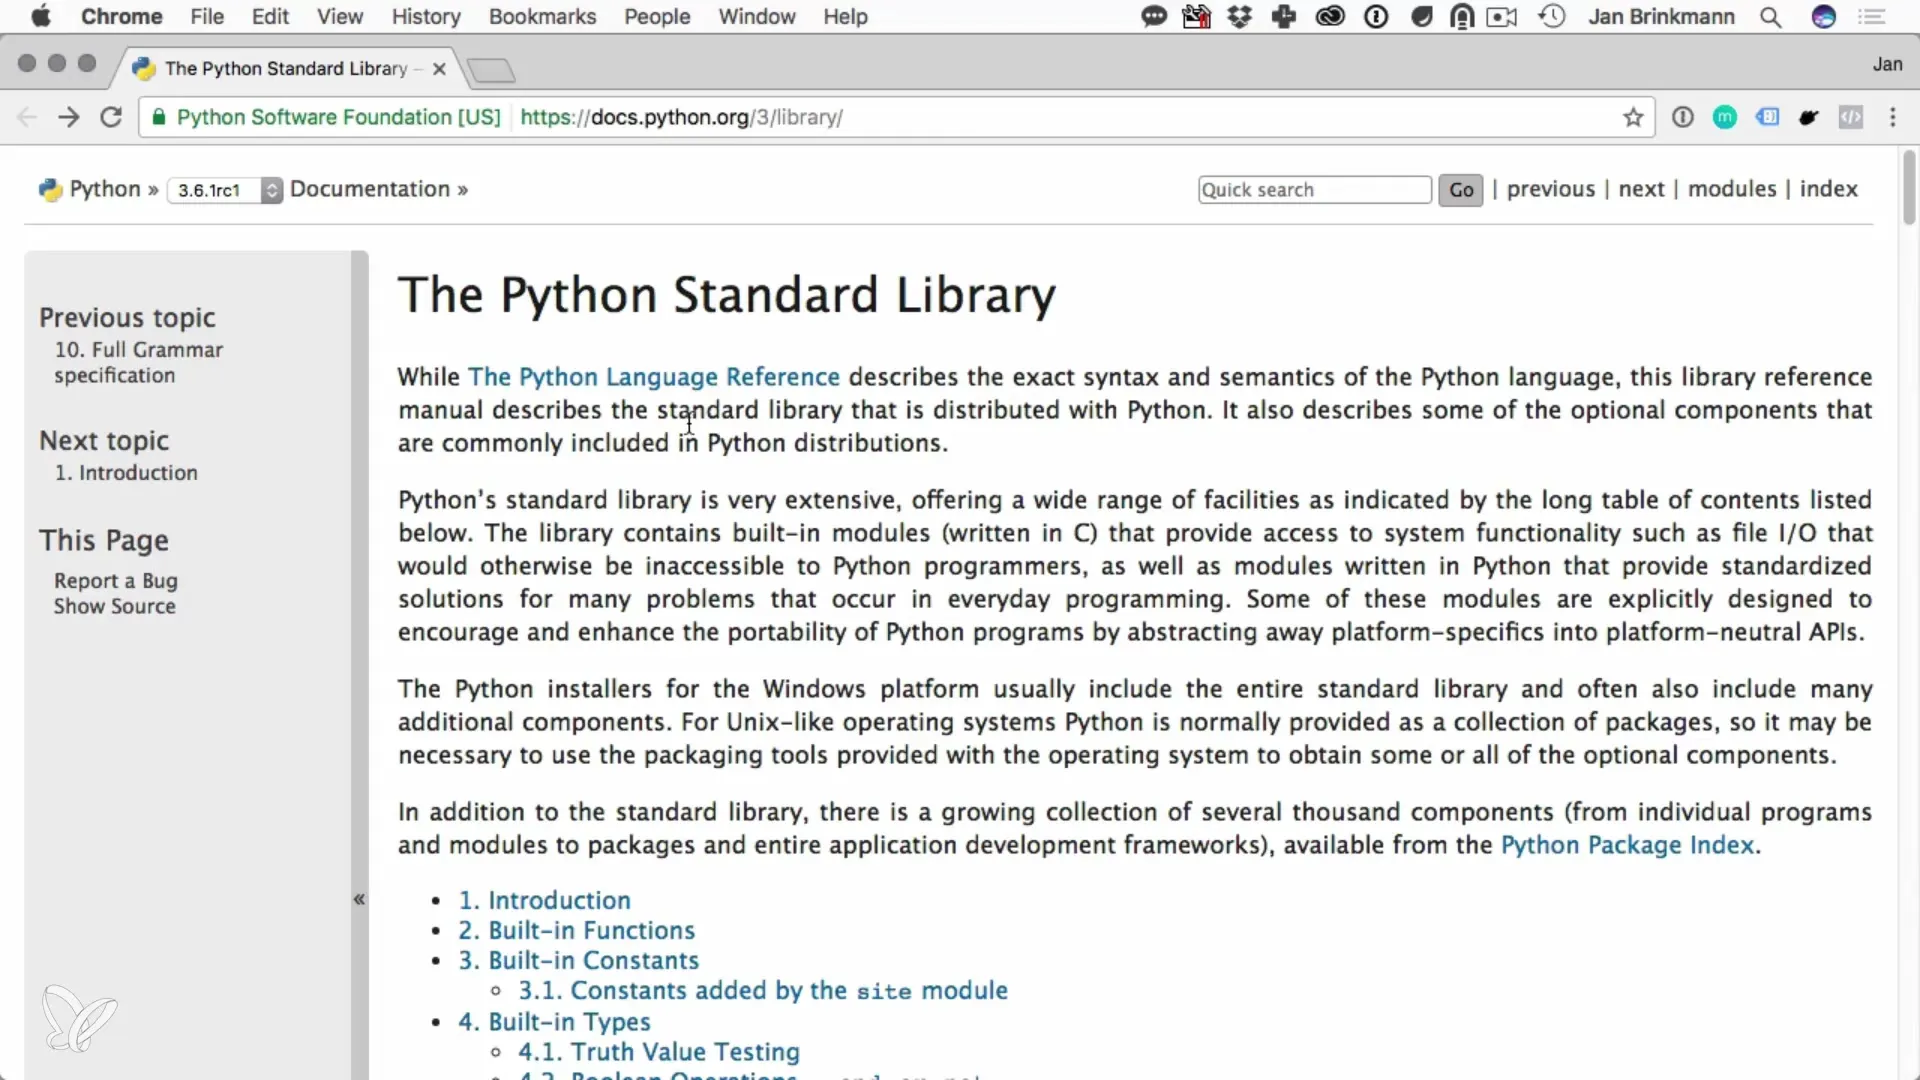Click the clapperboard menu bar icon

(1197, 17)
